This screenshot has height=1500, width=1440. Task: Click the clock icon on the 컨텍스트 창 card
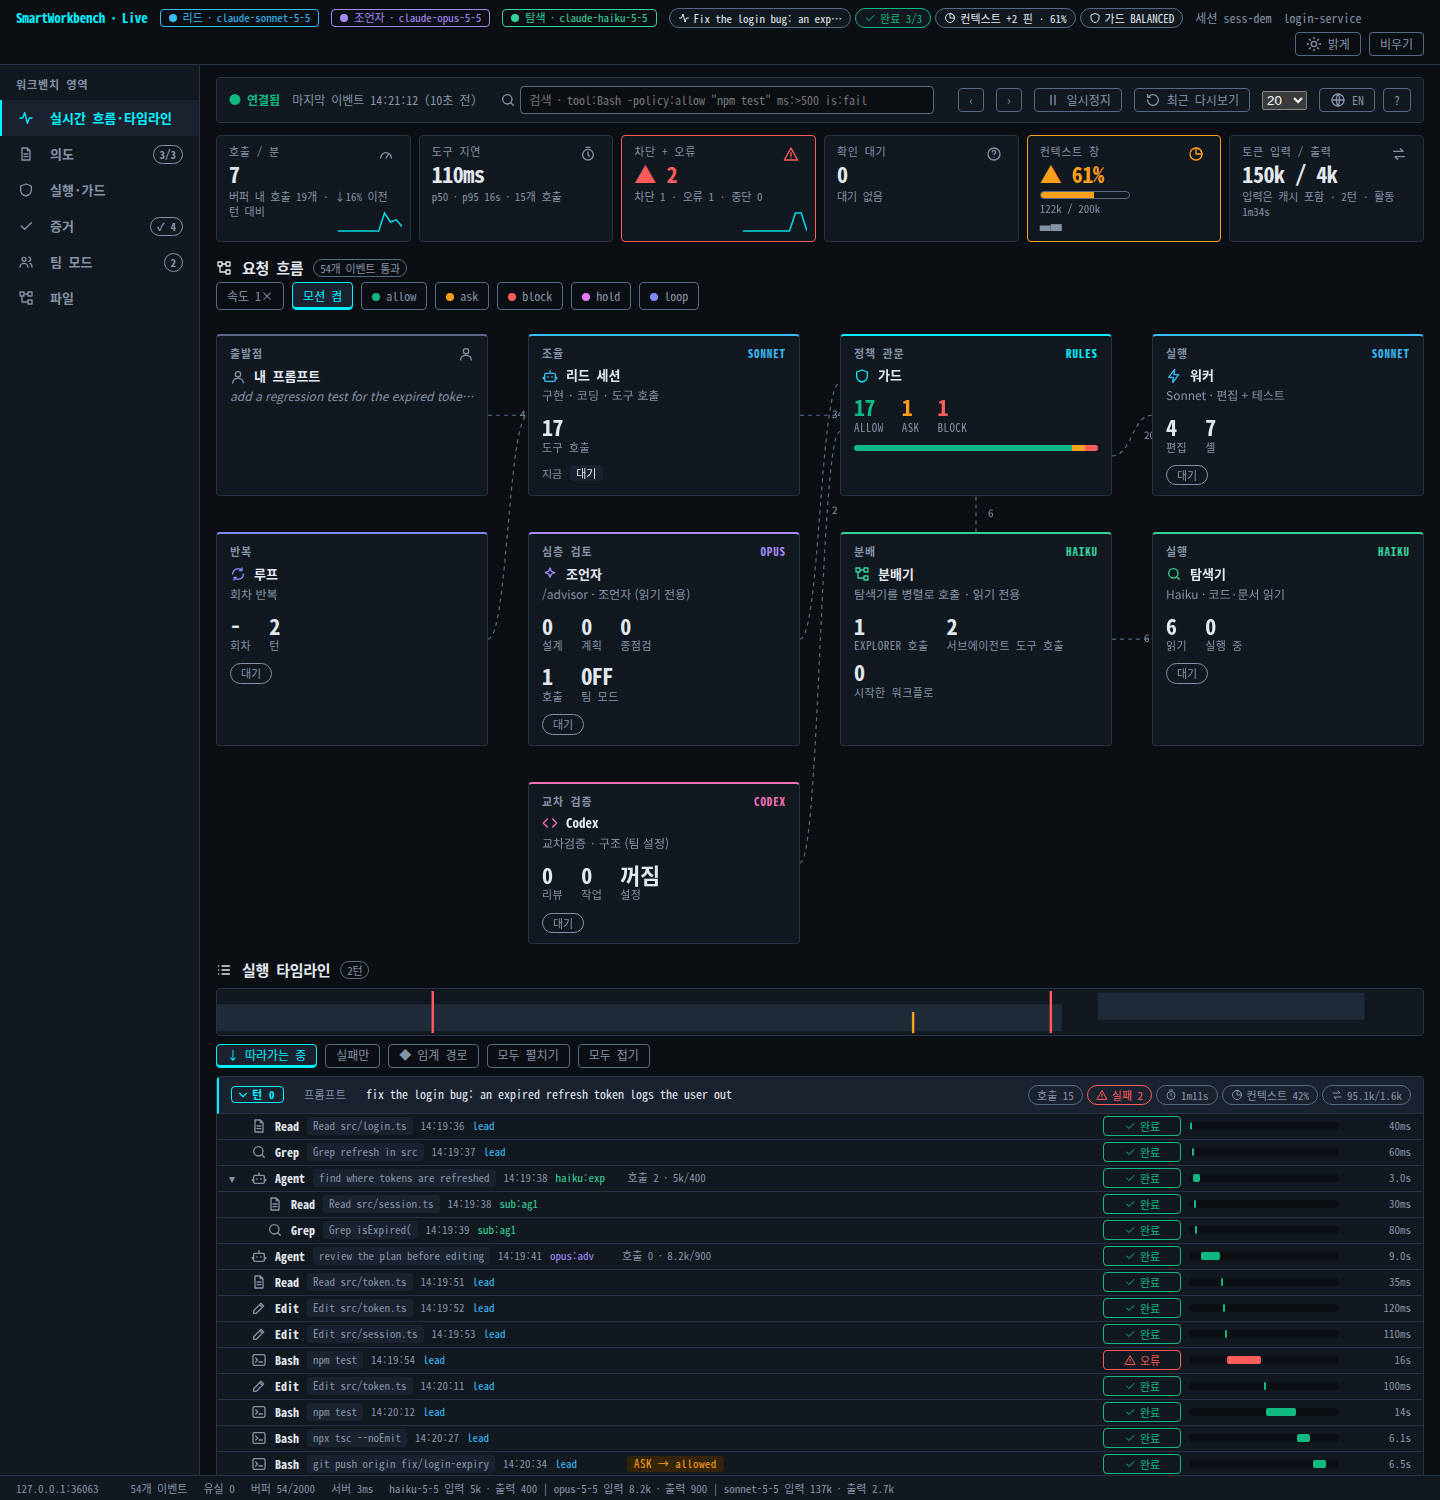[x=1196, y=154]
